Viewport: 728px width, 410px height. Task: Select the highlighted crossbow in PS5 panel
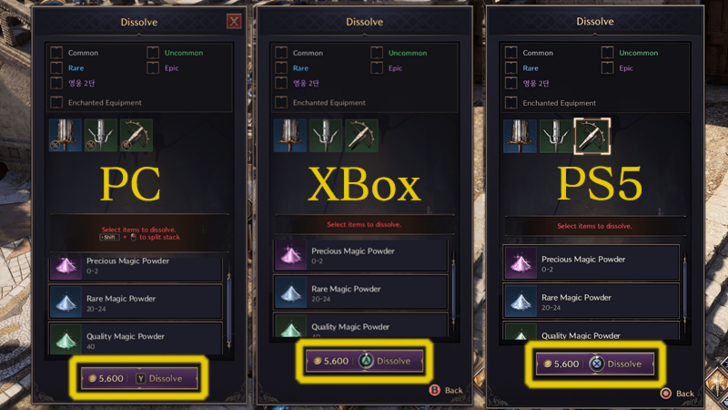pyautogui.click(x=592, y=136)
